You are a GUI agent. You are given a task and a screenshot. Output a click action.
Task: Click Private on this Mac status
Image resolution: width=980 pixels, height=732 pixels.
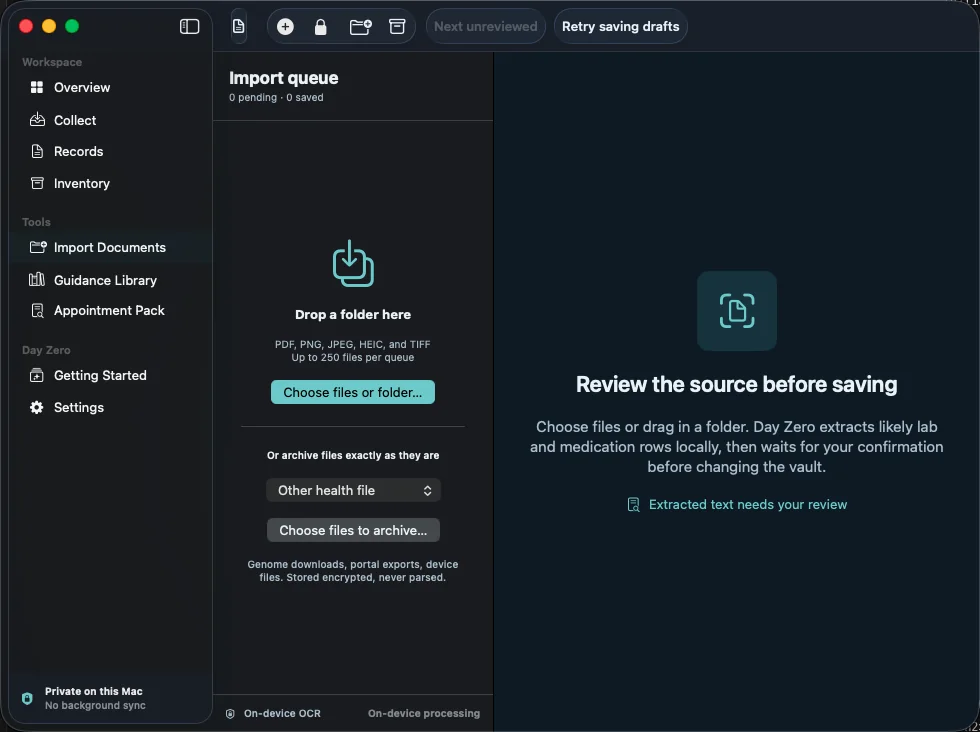(x=94, y=691)
